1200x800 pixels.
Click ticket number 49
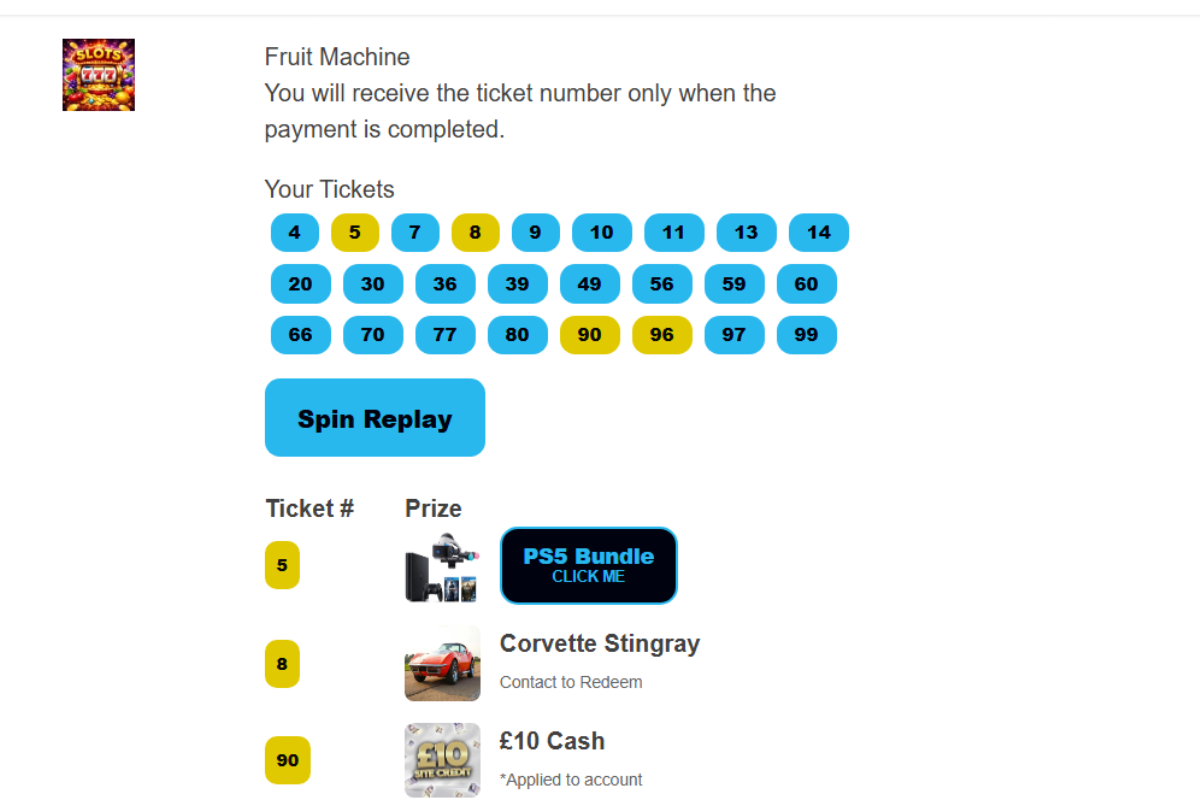click(590, 284)
